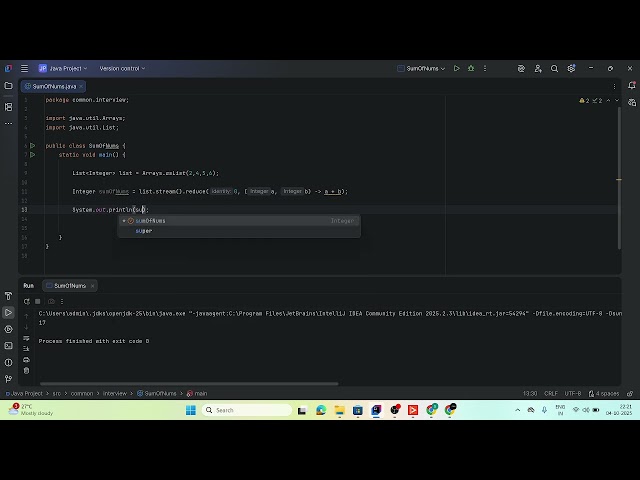Go to previous highlighted problem arrow

click(608, 100)
